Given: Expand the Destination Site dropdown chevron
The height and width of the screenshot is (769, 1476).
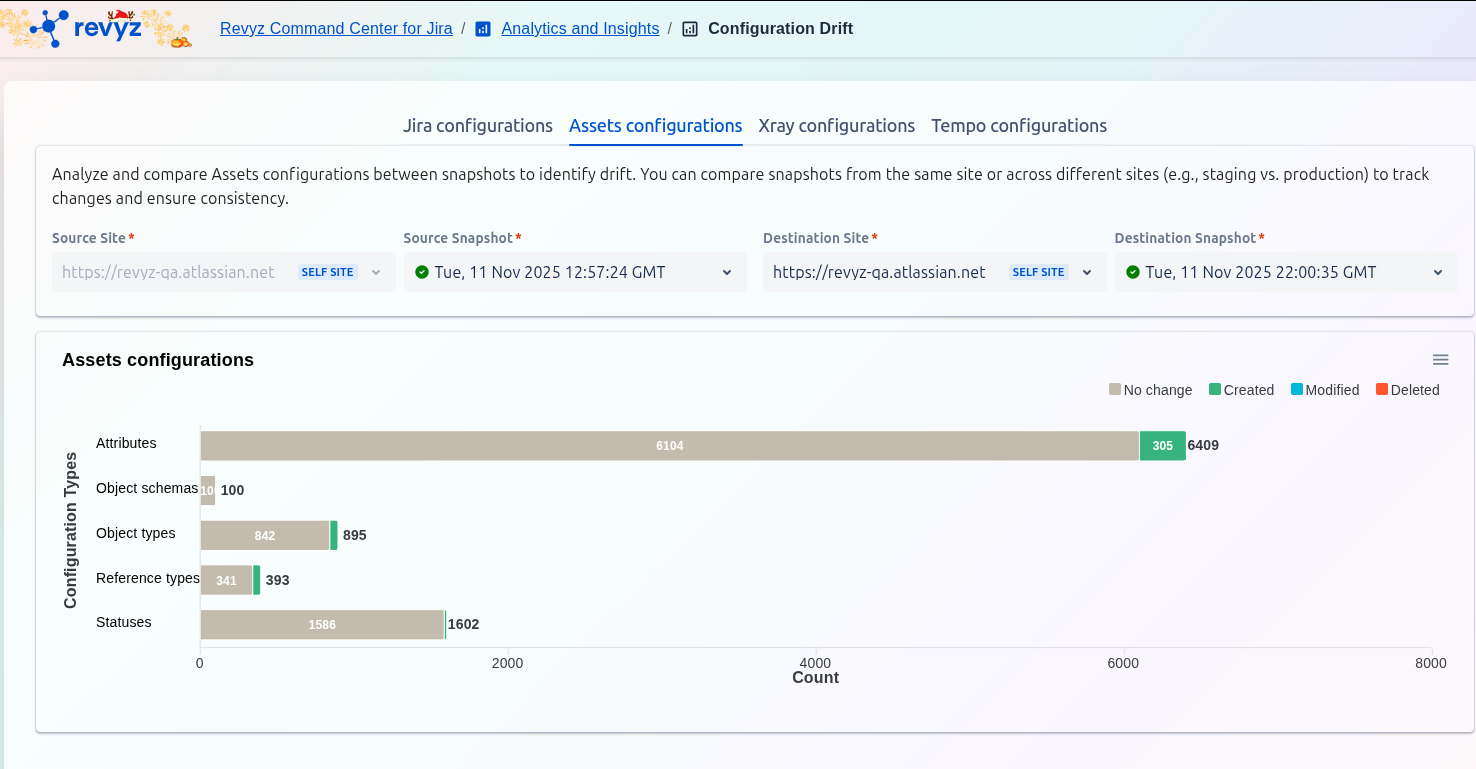Looking at the screenshot, I should click(1087, 272).
